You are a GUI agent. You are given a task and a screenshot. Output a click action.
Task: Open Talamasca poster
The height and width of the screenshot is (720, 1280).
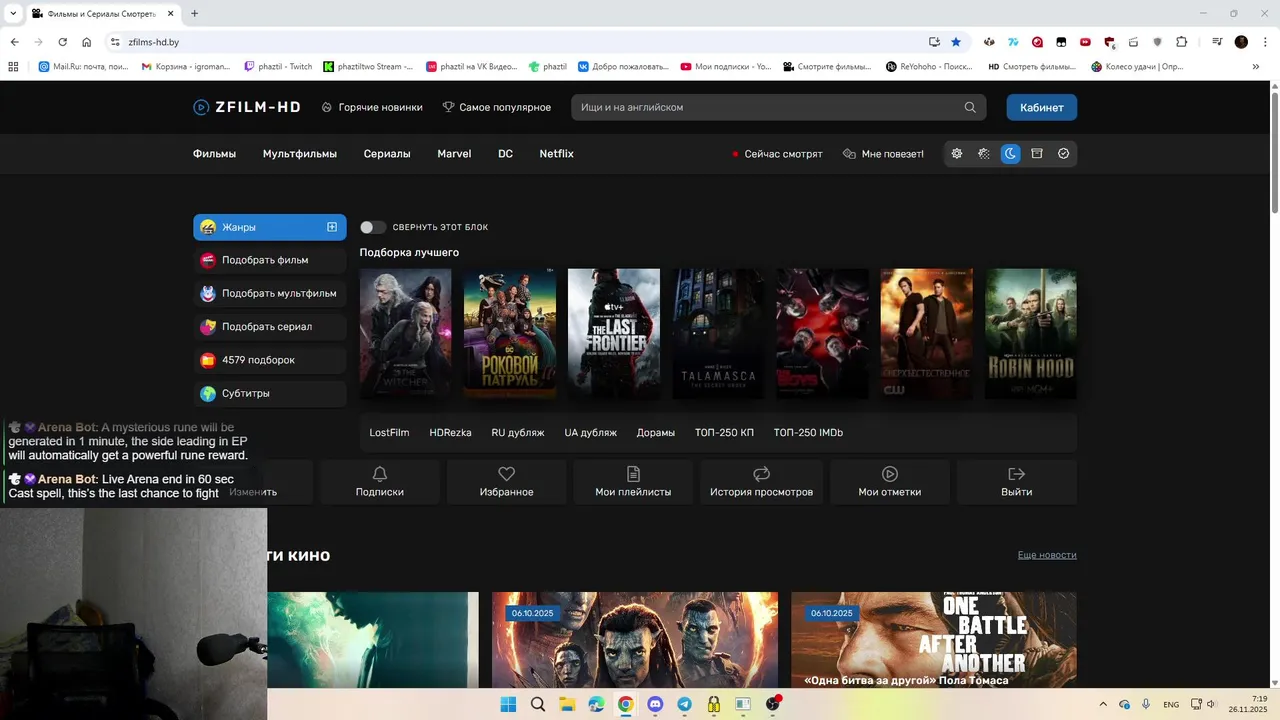tap(718, 334)
